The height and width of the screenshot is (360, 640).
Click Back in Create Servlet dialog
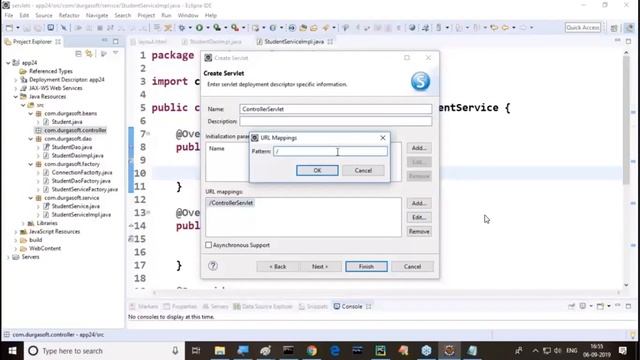[x=278, y=267]
